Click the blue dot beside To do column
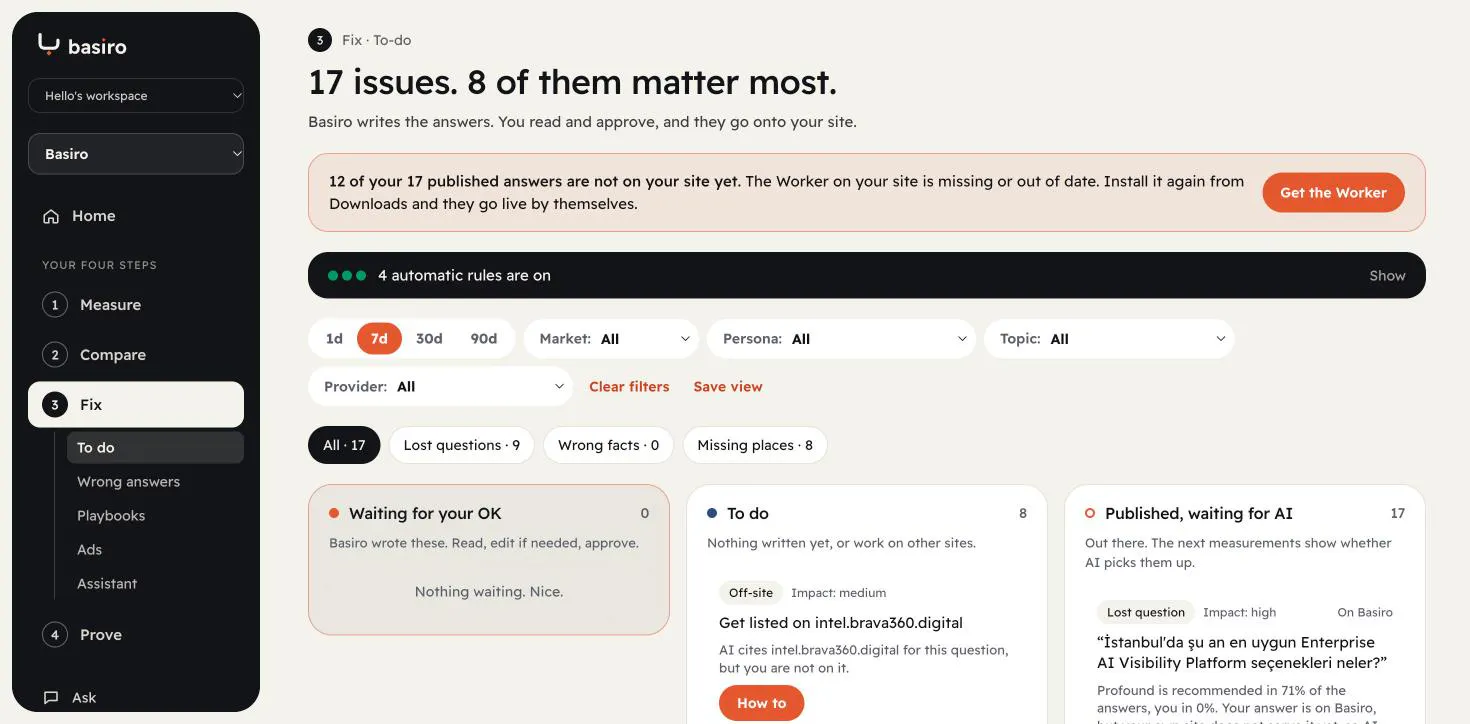 [712, 513]
